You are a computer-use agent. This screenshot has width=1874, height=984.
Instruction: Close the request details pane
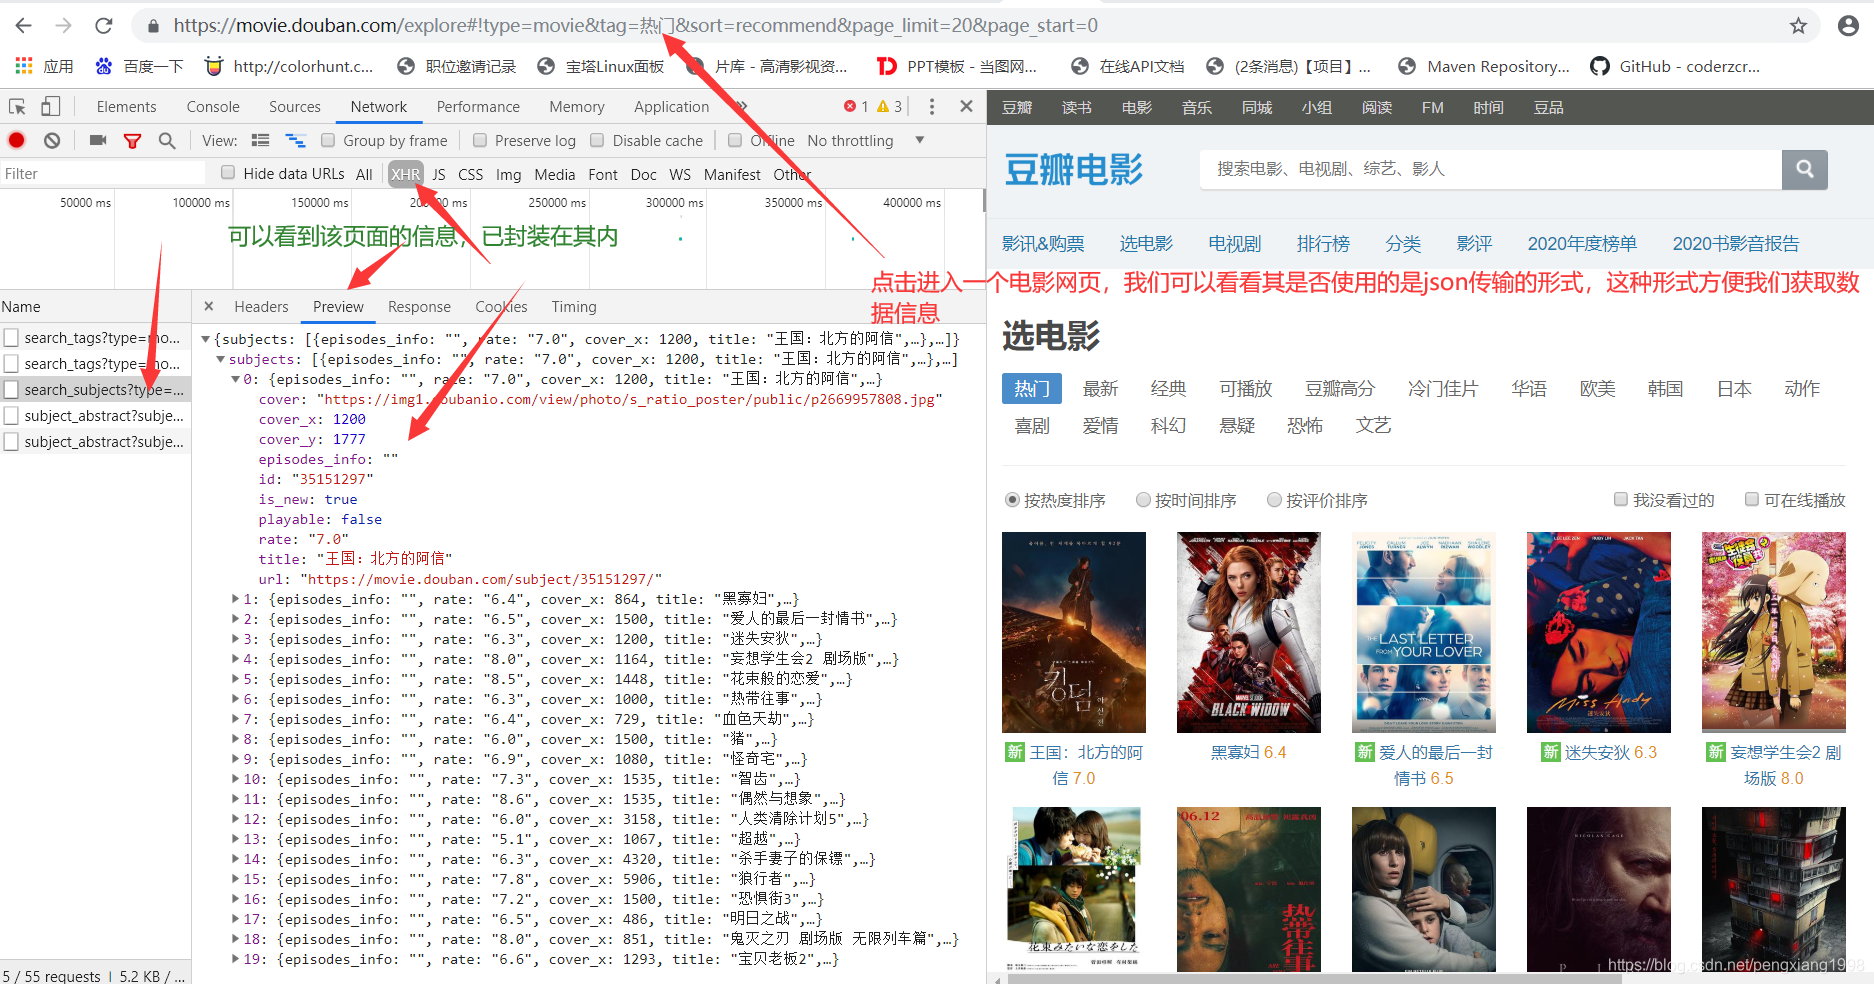208,307
